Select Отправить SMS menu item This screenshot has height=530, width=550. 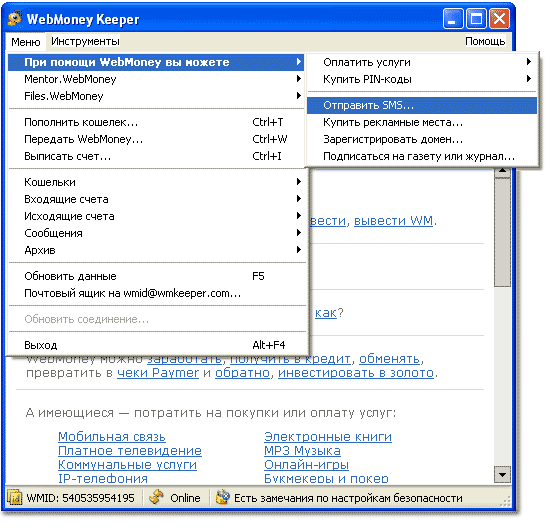point(422,105)
